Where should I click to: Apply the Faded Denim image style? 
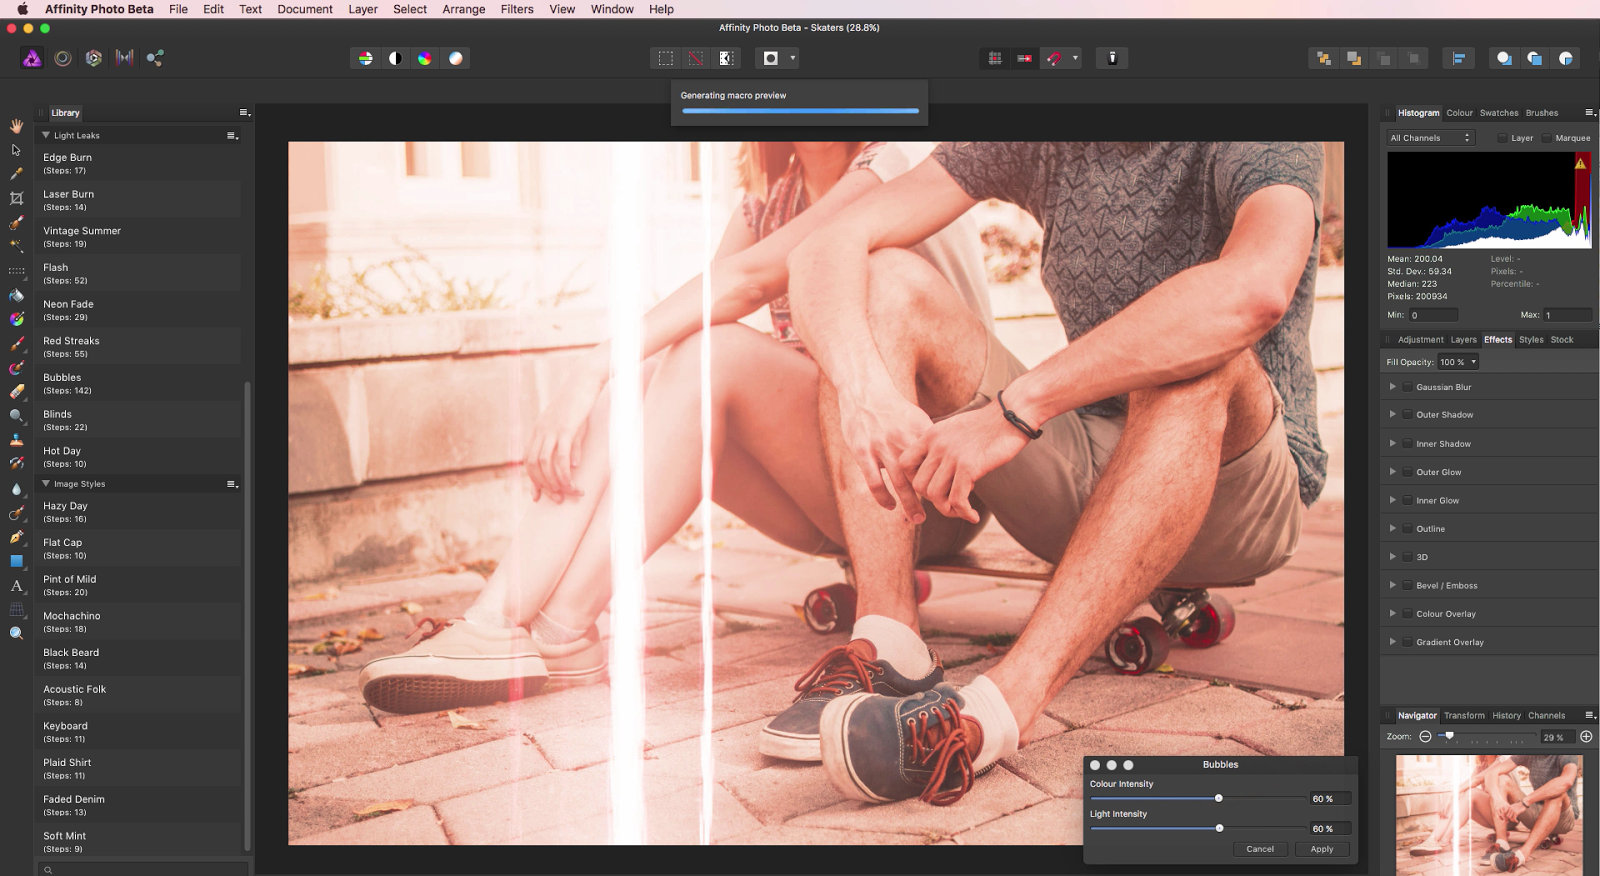coord(139,805)
